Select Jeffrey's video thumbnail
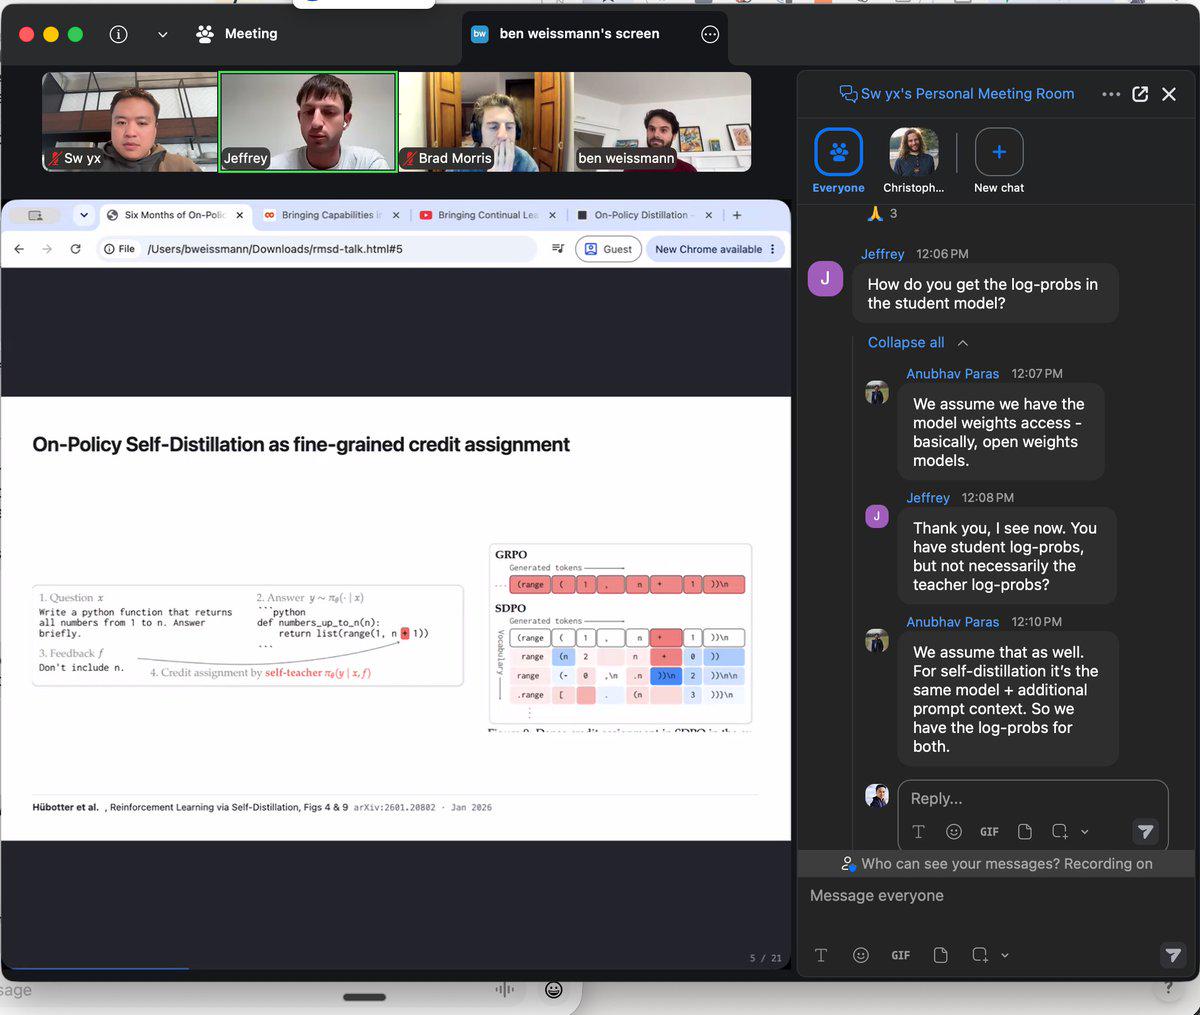Viewport: 1200px width, 1015px height. click(x=308, y=121)
